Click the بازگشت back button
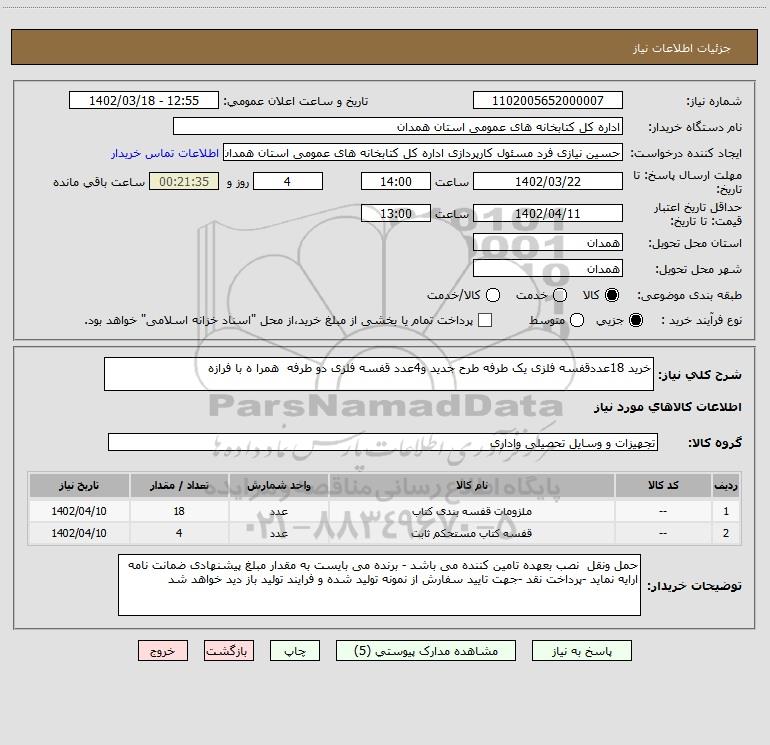The image size is (770, 745). [x=229, y=651]
